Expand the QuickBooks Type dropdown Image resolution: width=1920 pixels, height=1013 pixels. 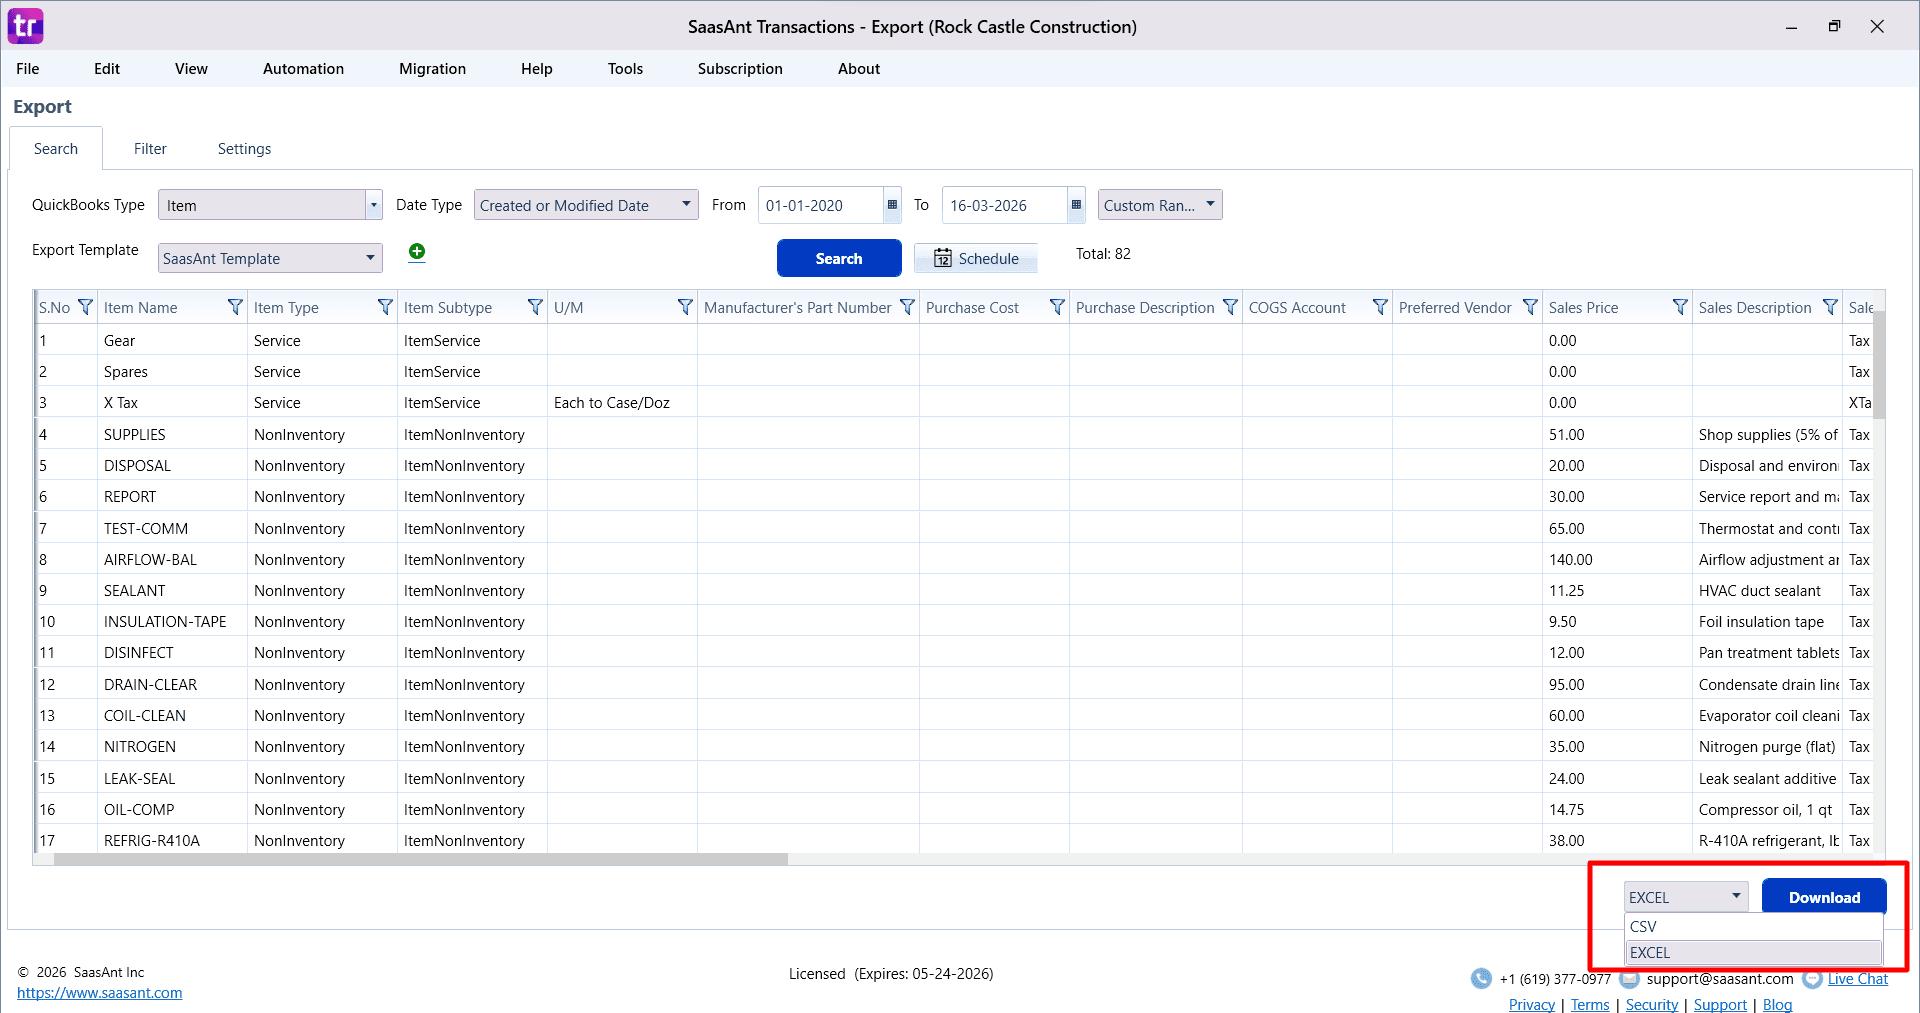[373, 205]
